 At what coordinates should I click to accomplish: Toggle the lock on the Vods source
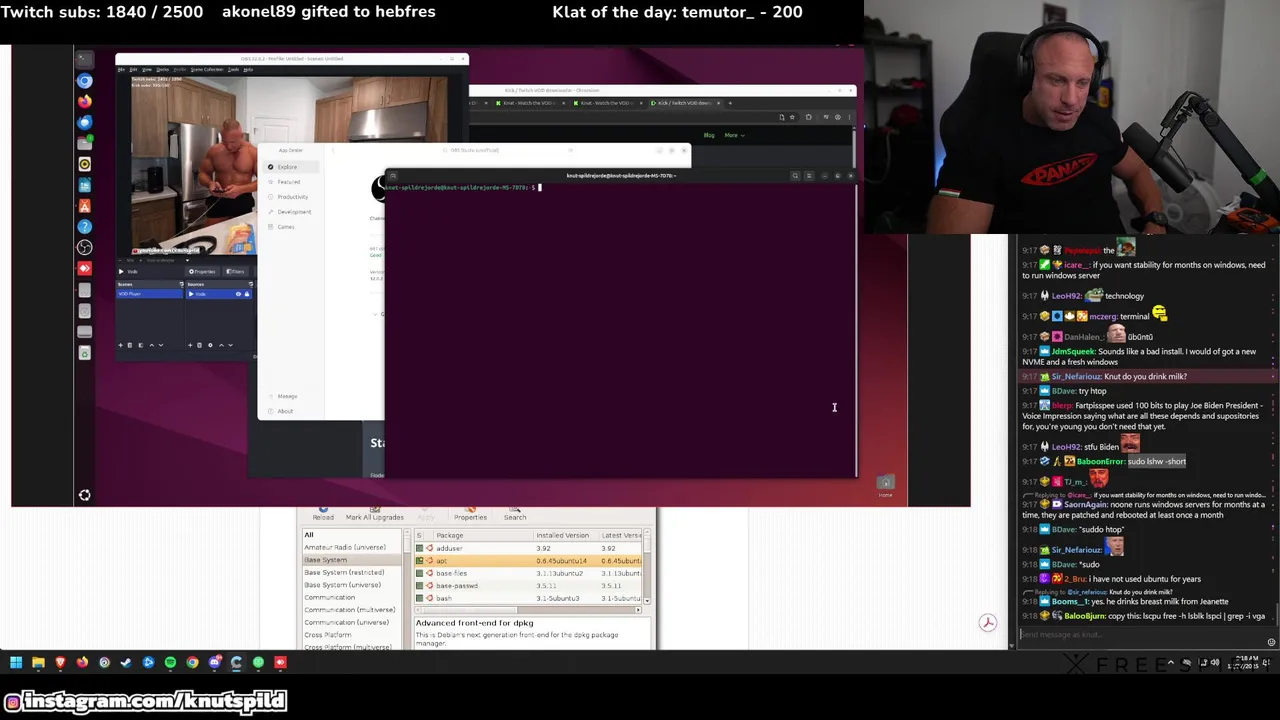[247, 294]
